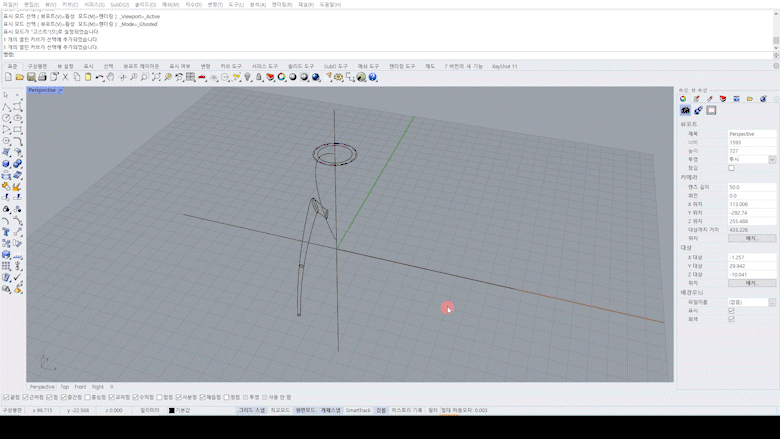The width and height of the screenshot is (780, 439).
Task: Toggle the 표시 wallpaper checkbox
Action: [731, 310]
